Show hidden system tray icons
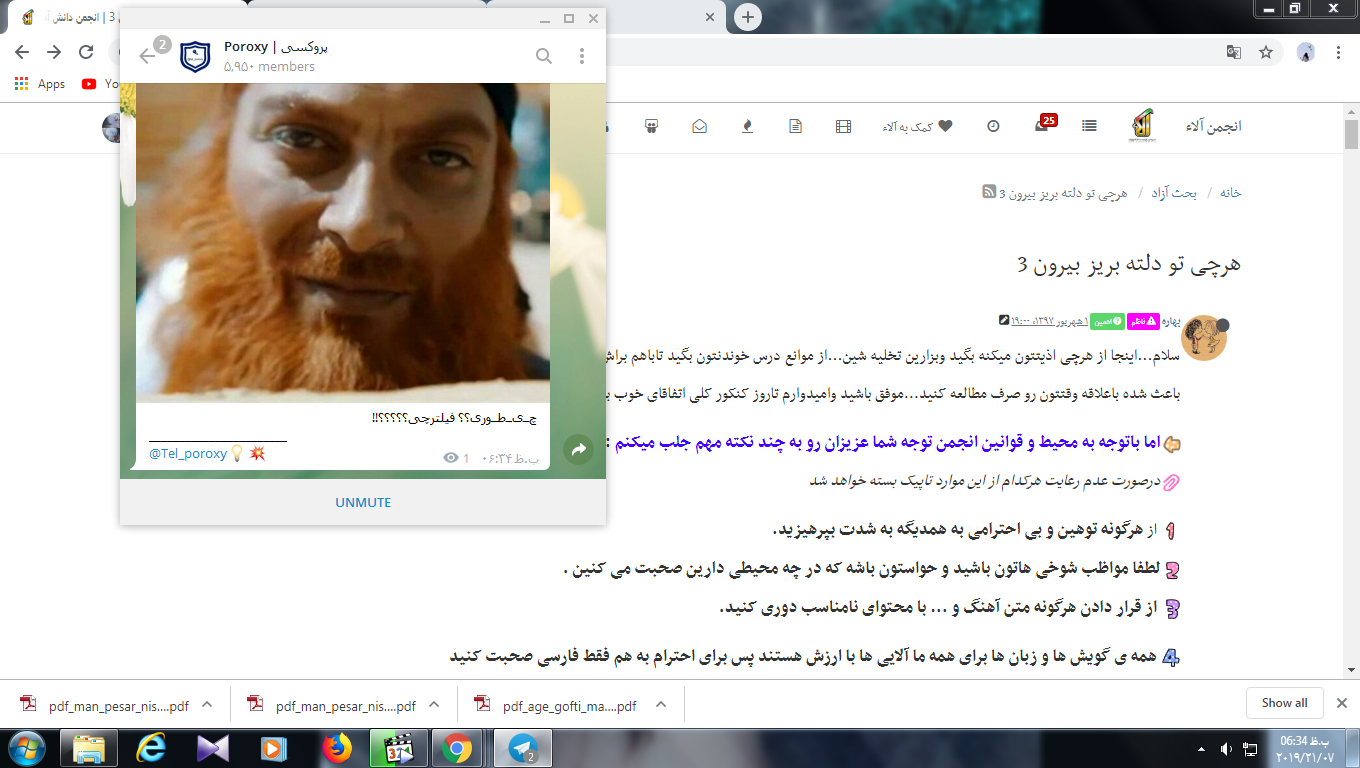The image size is (1360, 768). pyautogui.click(x=1203, y=749)
